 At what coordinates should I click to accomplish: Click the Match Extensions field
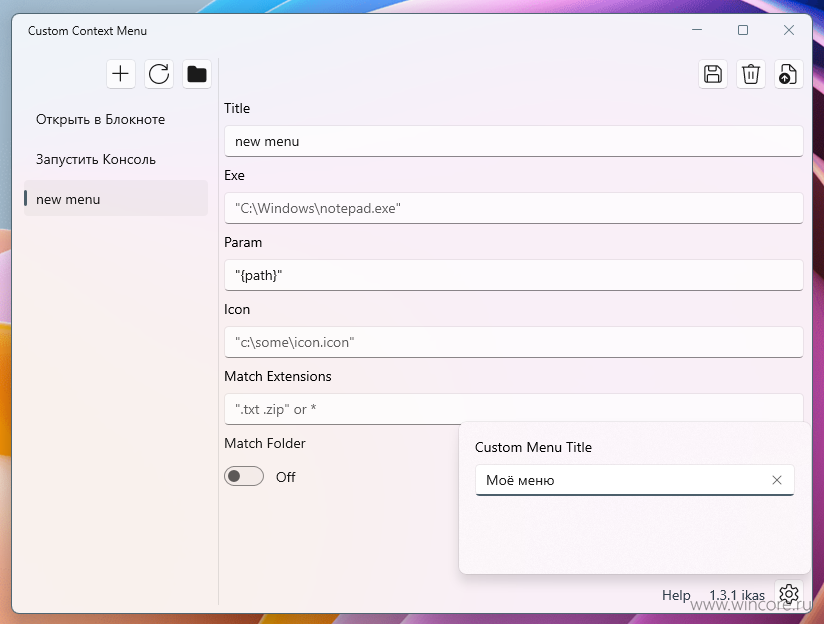pyautogui.click(x=513, y=409)
